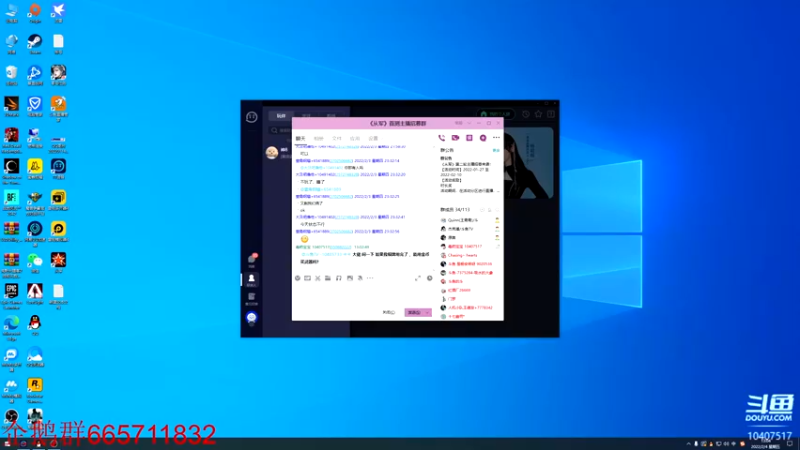Switch to the 文件 tab in chat window

click(x=337, y=138)
